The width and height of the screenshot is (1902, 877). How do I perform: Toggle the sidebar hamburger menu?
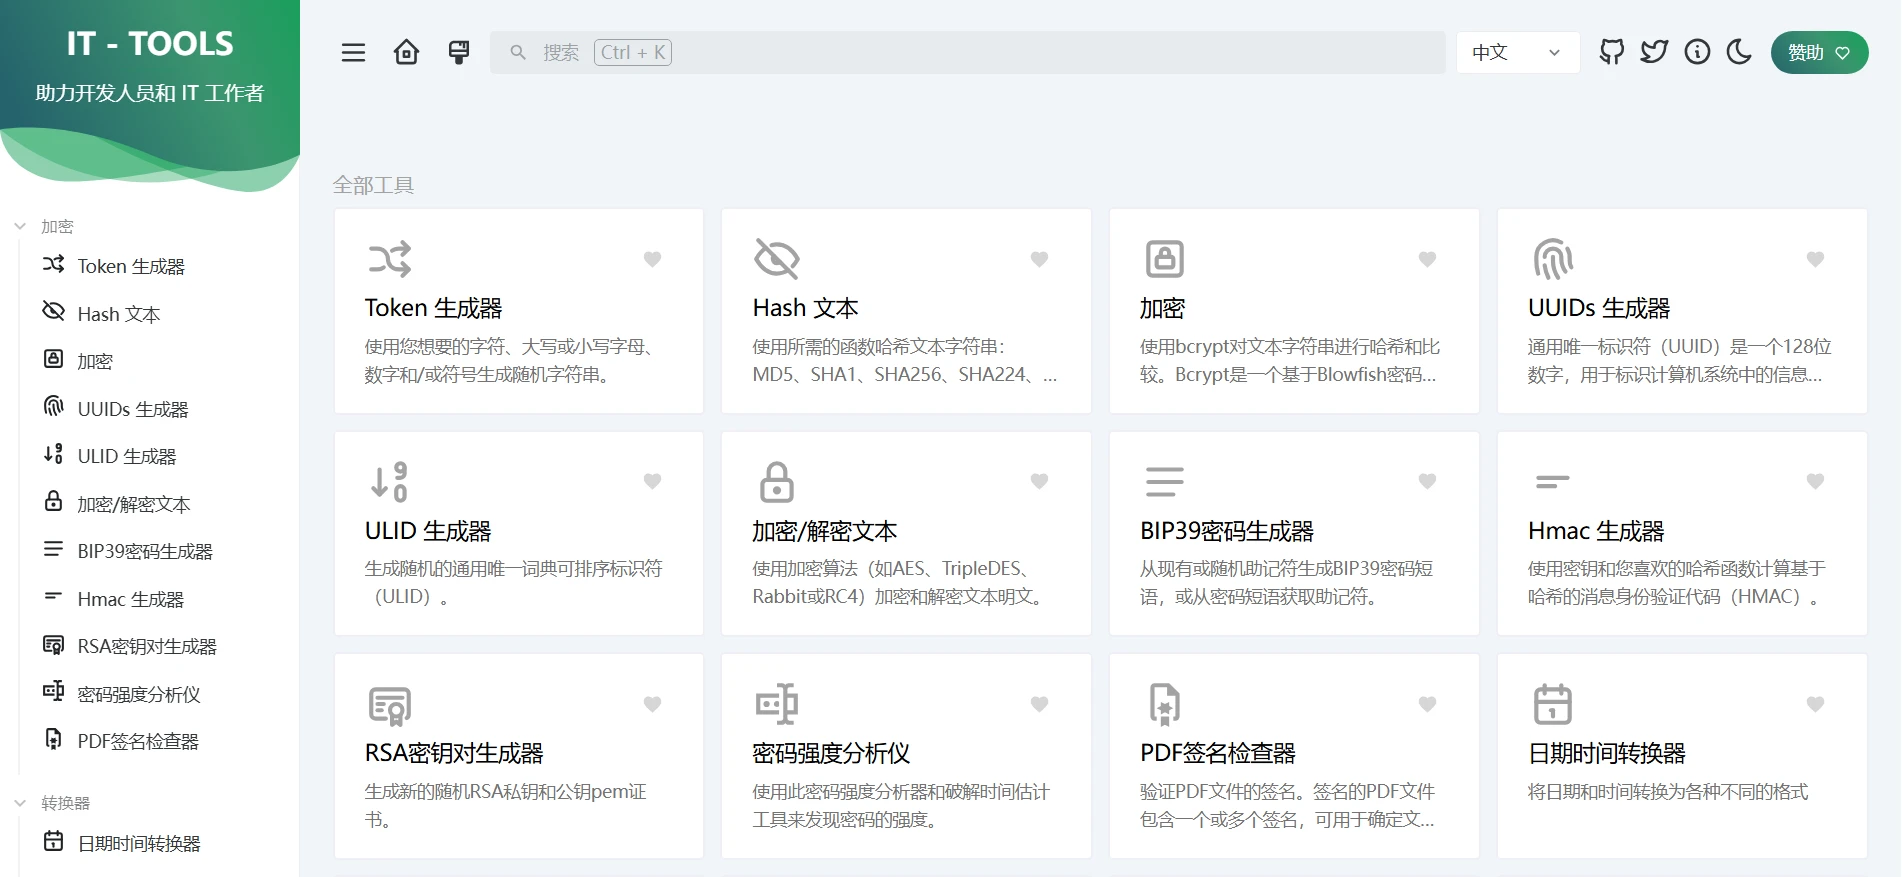[353, 53]
